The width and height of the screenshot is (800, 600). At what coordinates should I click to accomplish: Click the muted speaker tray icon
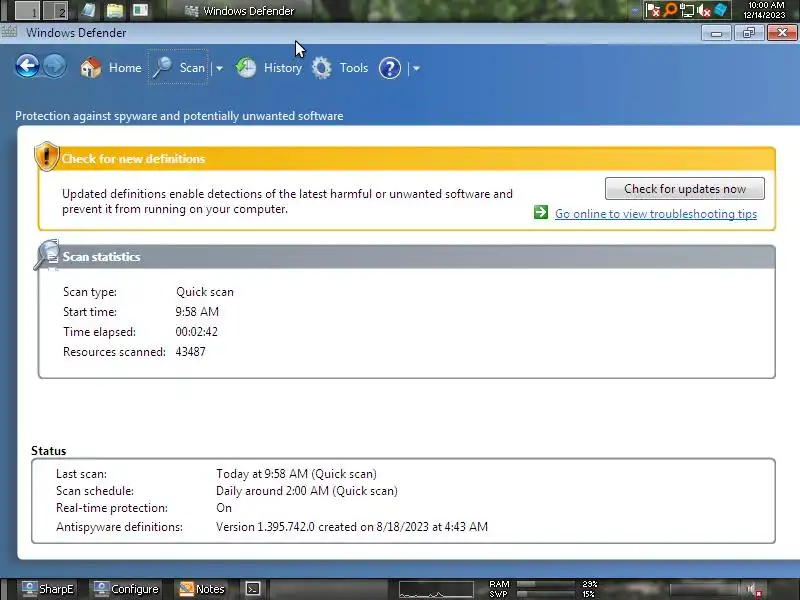click(x=704, y=10)
